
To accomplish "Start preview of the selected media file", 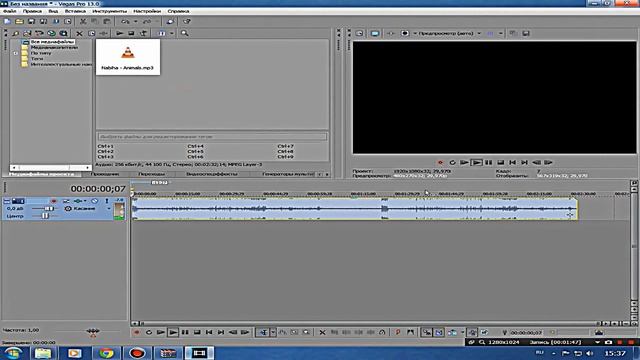I will tap(120, 33).
